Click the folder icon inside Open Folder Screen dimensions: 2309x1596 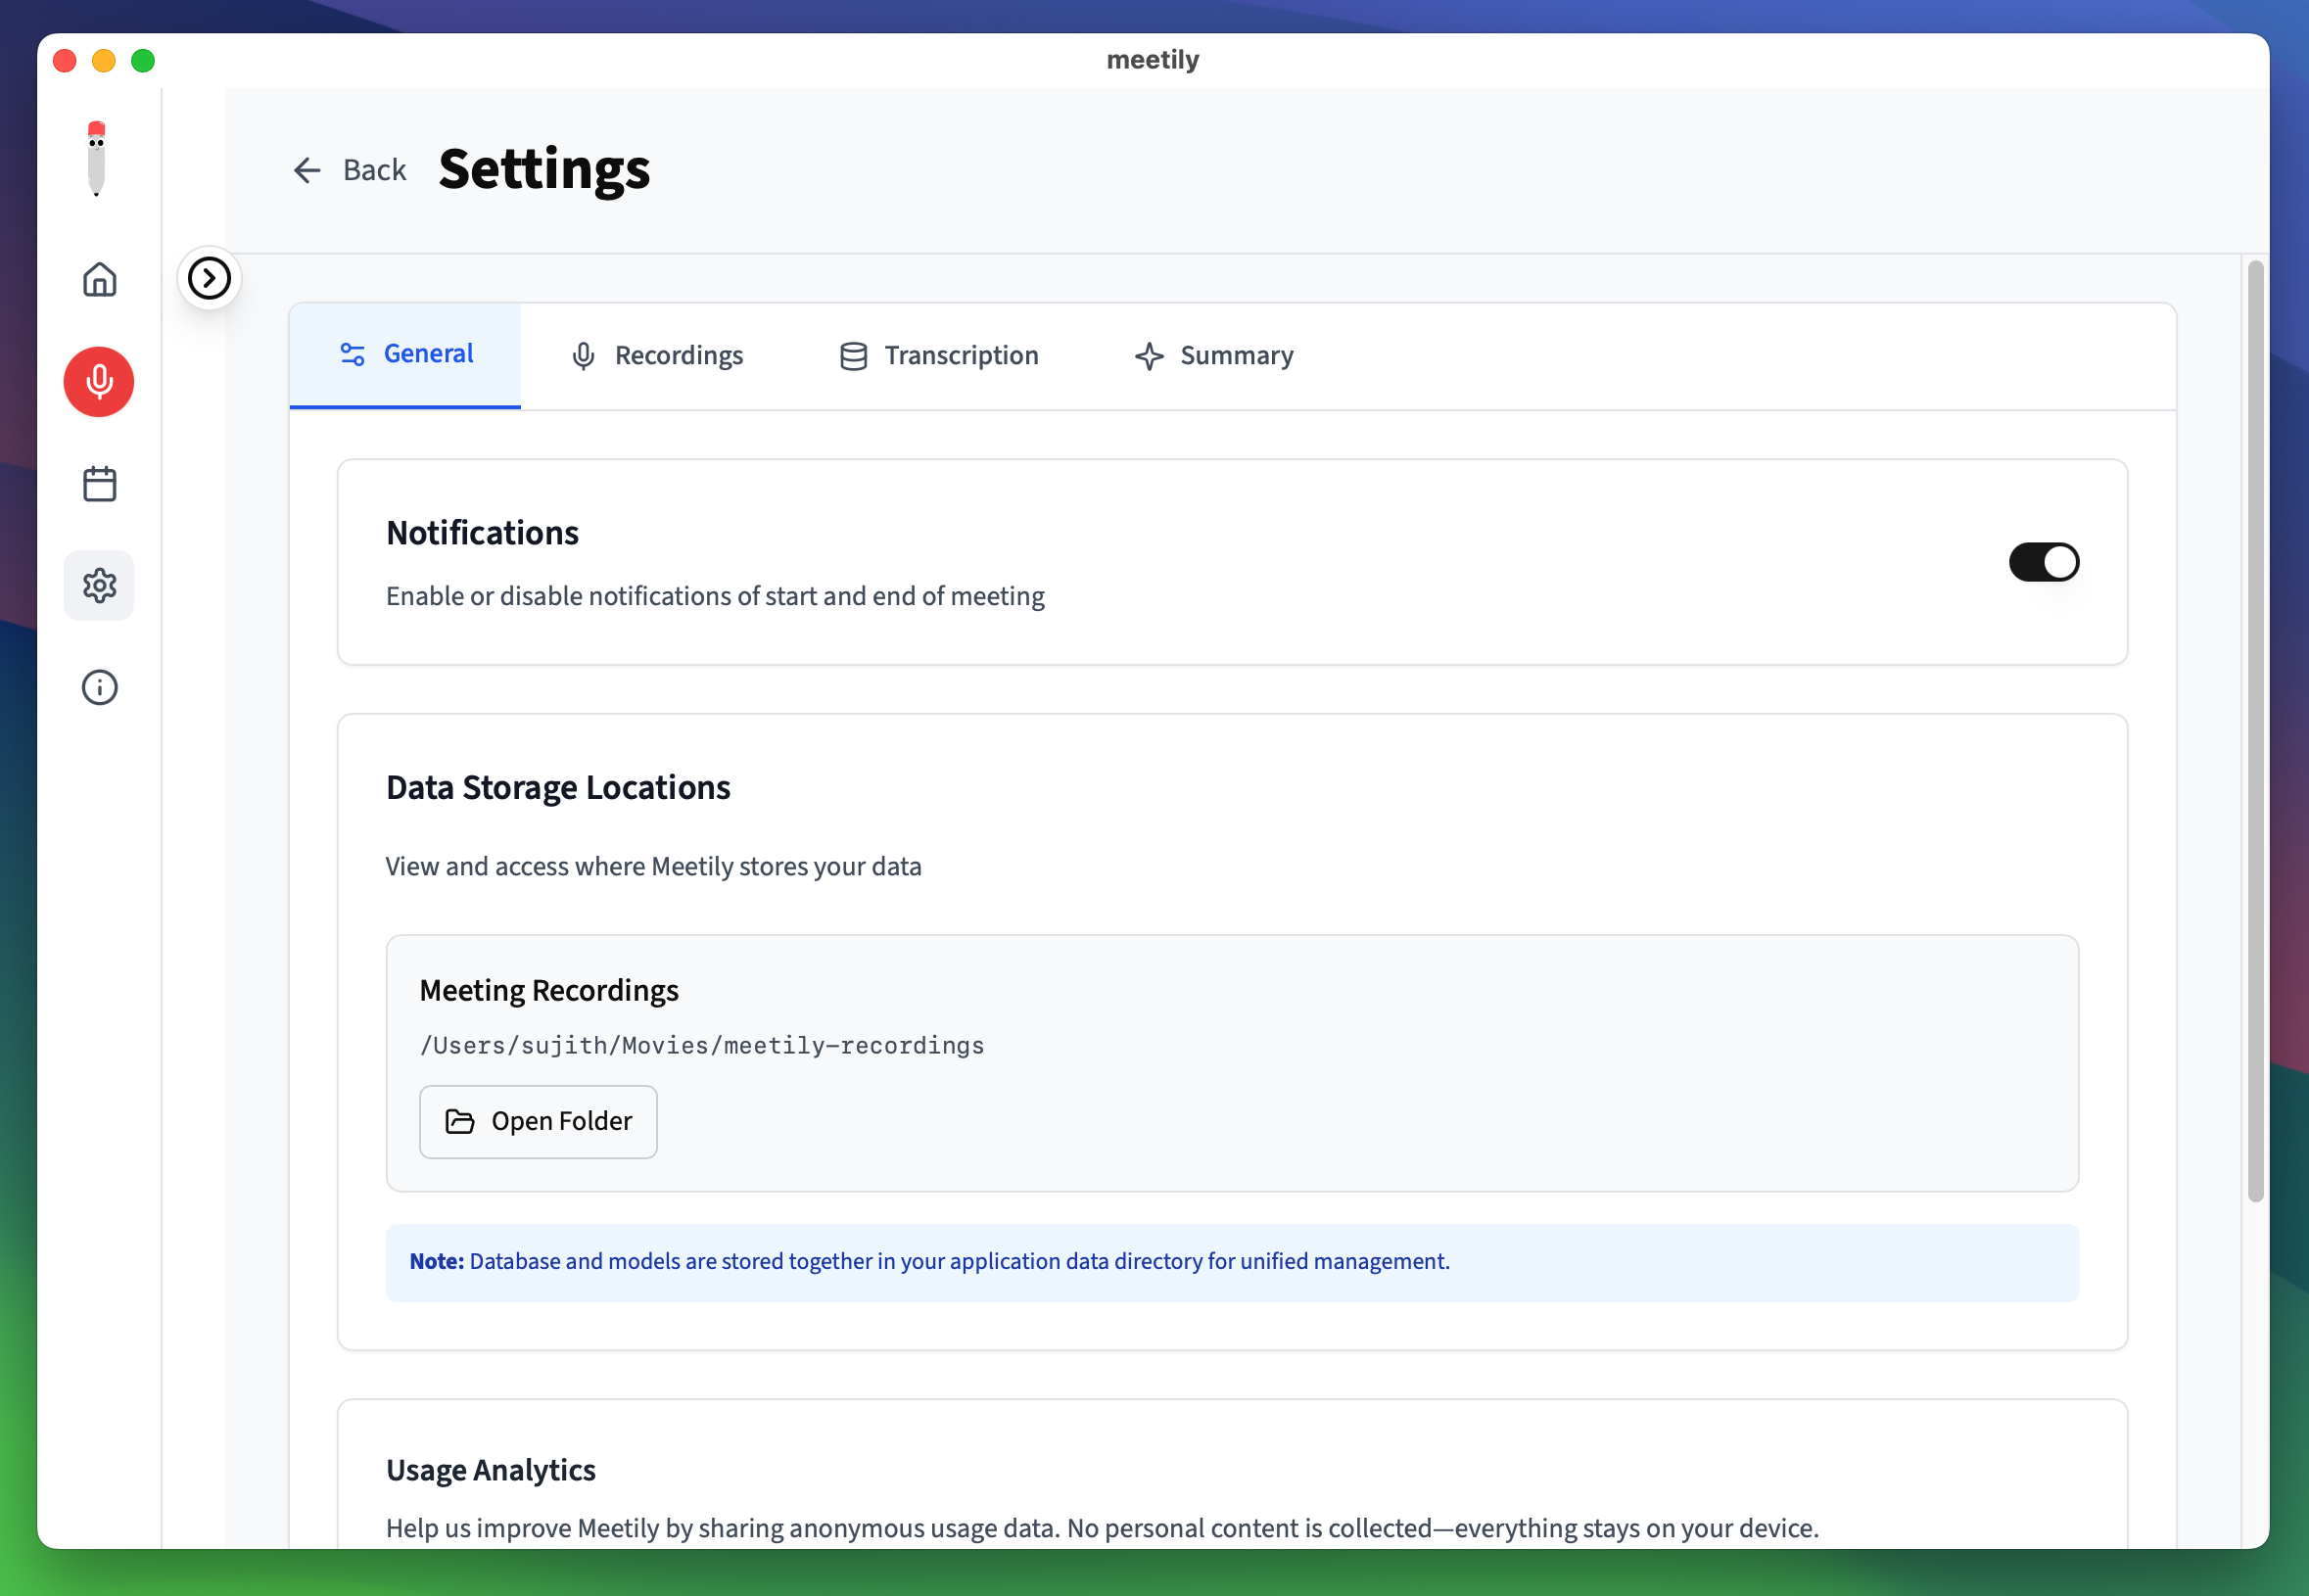coord(461,1121)
